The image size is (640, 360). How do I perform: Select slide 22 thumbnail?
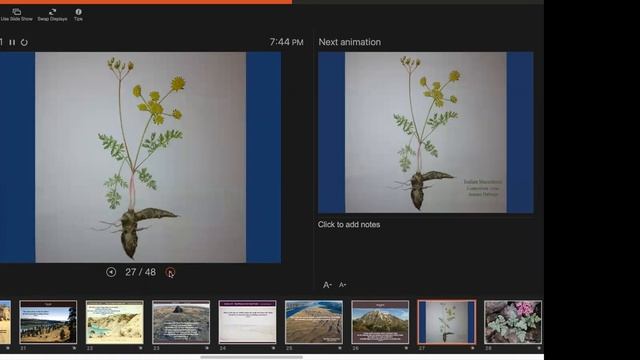(x=115, y=322)
